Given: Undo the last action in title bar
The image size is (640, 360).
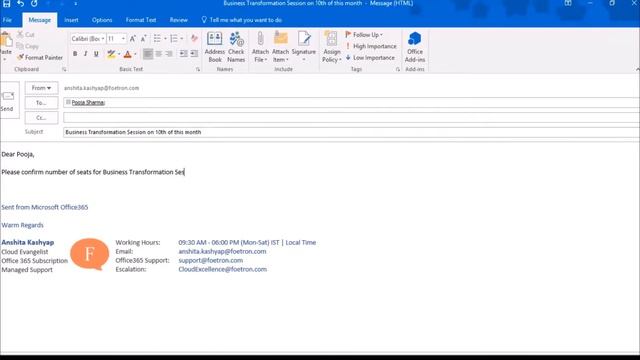Looking at the screenshot, I should 20,4.
